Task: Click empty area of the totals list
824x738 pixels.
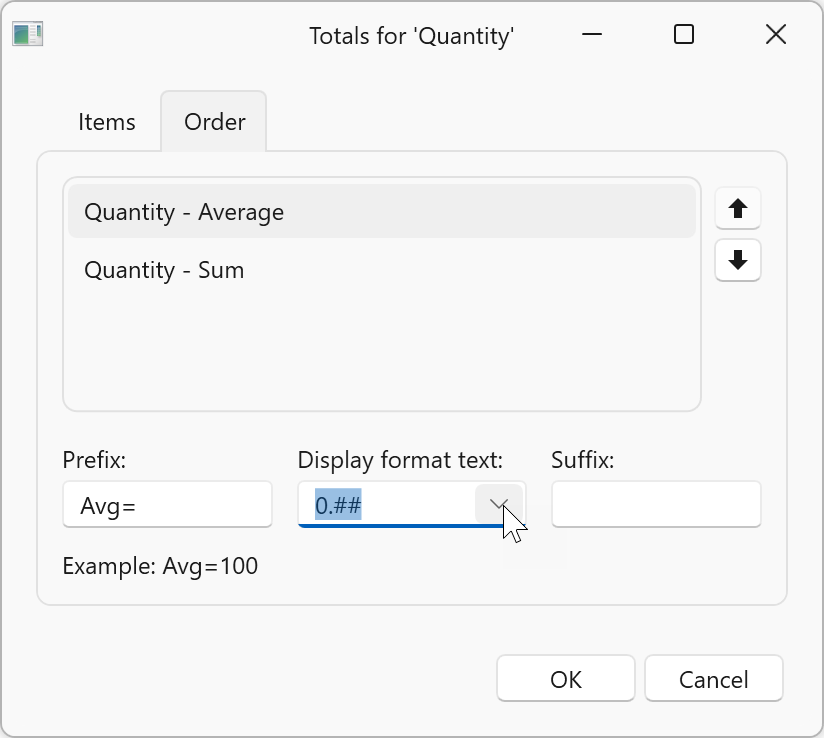Action: pos(381,350)
